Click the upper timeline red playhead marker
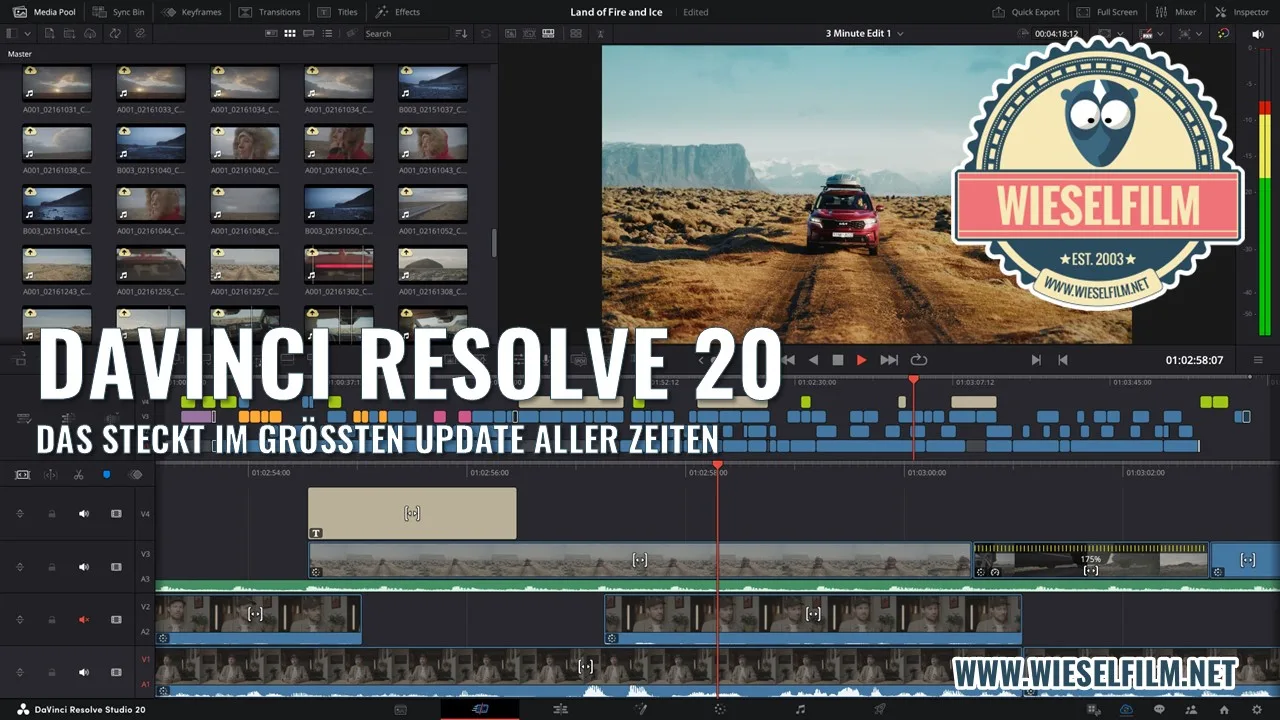 click(913, 380)
